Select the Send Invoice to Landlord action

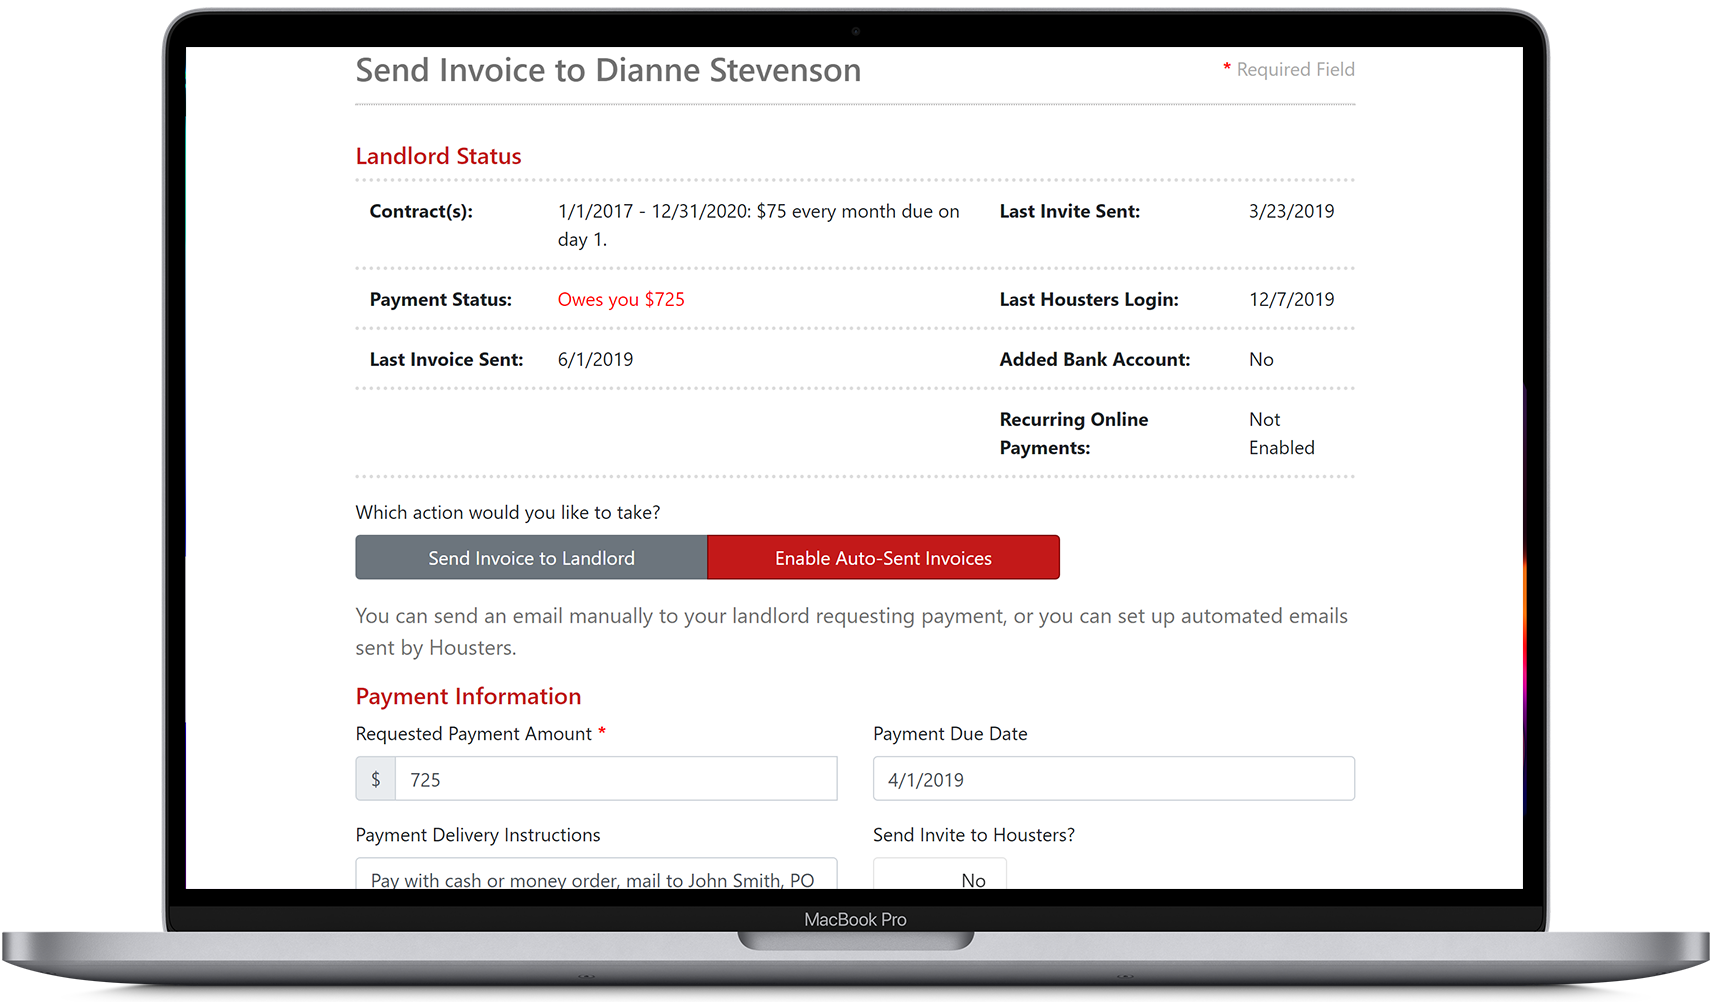point(530,557)
